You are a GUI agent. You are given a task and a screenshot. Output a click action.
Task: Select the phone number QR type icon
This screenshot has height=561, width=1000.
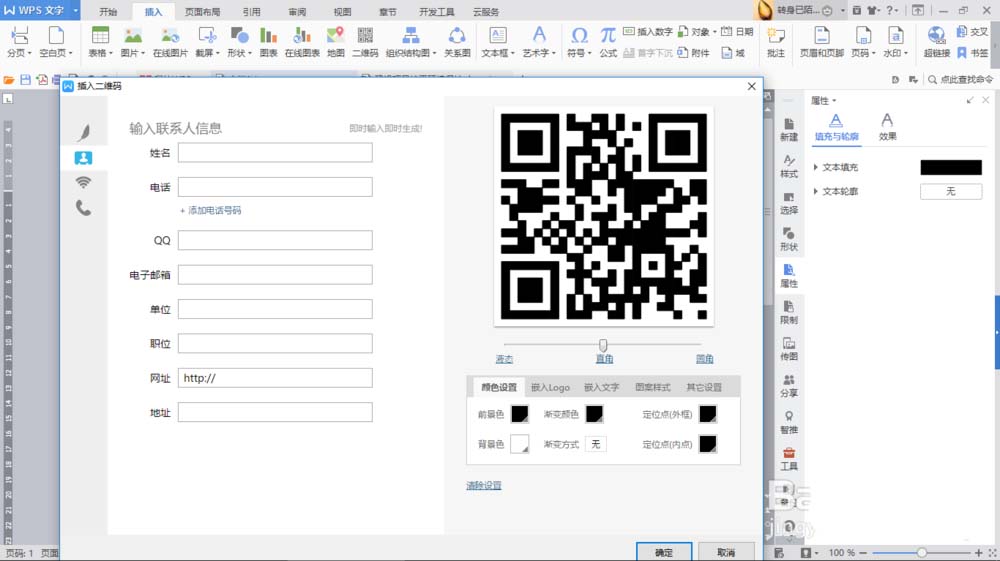click(84, 208)
